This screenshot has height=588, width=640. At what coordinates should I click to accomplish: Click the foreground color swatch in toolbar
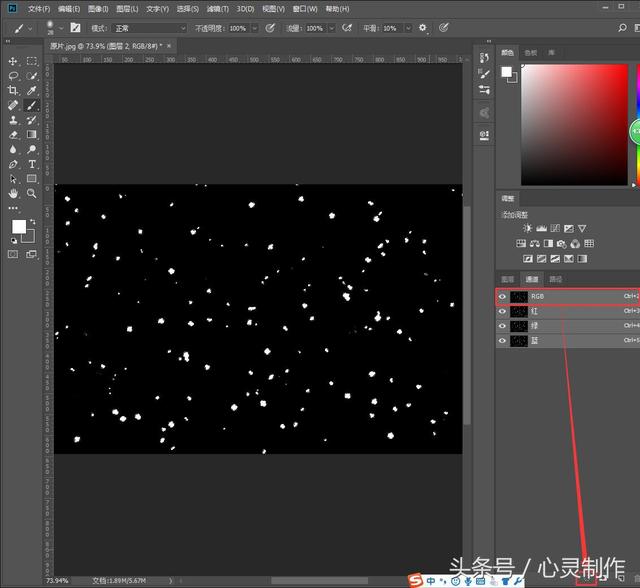tap(17, 227)
